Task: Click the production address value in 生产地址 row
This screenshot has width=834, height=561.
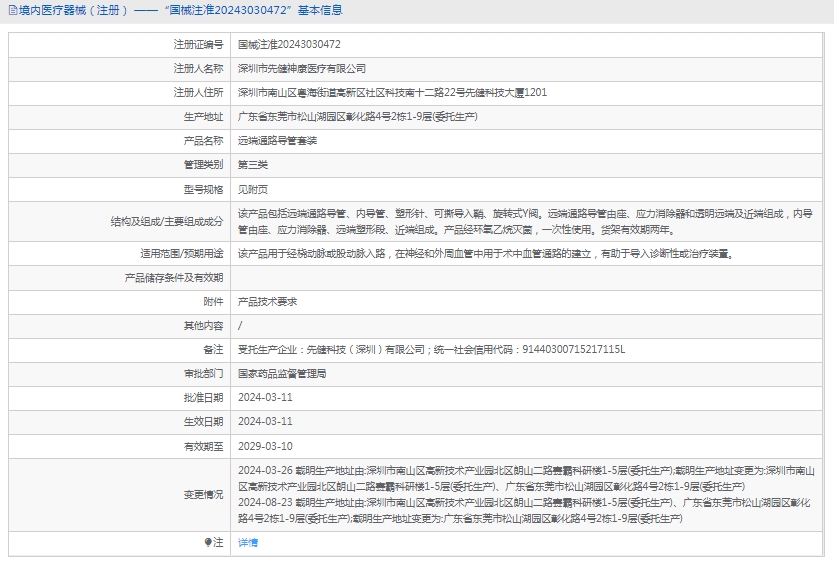Action: point(357,117)
